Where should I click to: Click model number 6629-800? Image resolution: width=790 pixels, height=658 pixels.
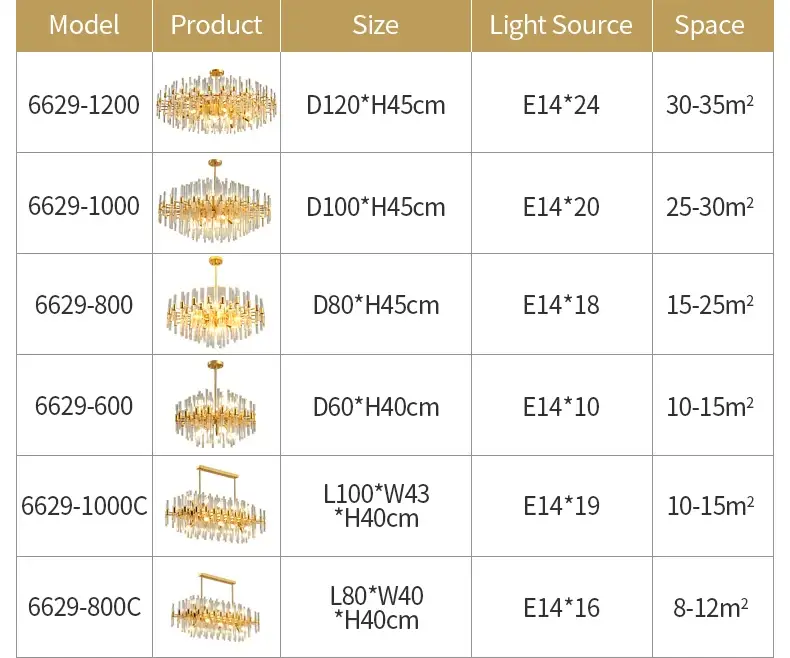tap(84, 305)
